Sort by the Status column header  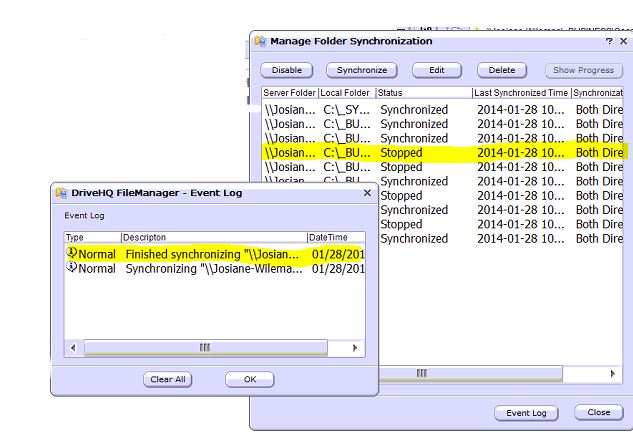point(424,92)
